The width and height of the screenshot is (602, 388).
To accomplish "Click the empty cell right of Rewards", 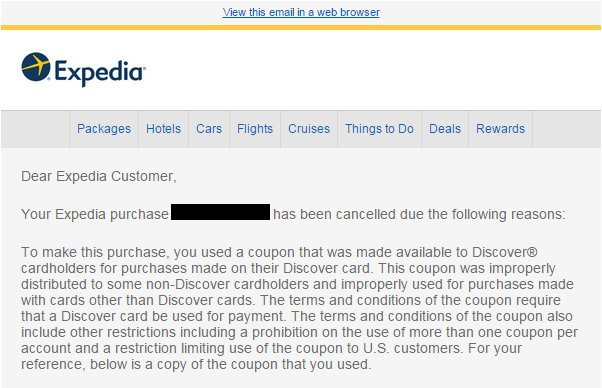I will (567, 129).
